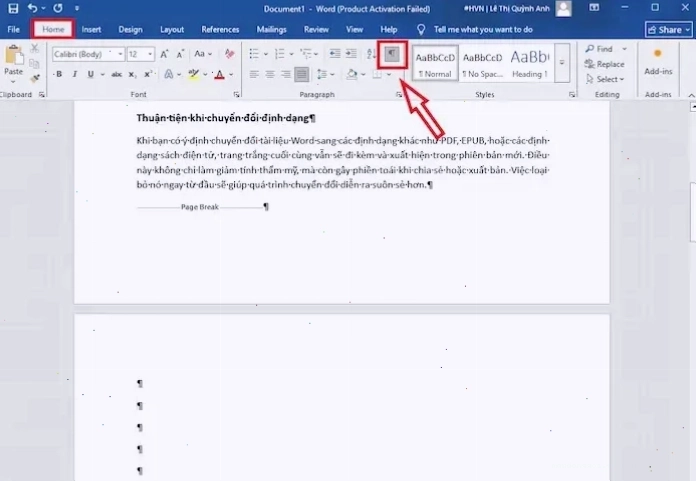This screenshot has height=482, width=696.
Task: Open Text Effects and Typography
Action: click(x=169, y=74)
